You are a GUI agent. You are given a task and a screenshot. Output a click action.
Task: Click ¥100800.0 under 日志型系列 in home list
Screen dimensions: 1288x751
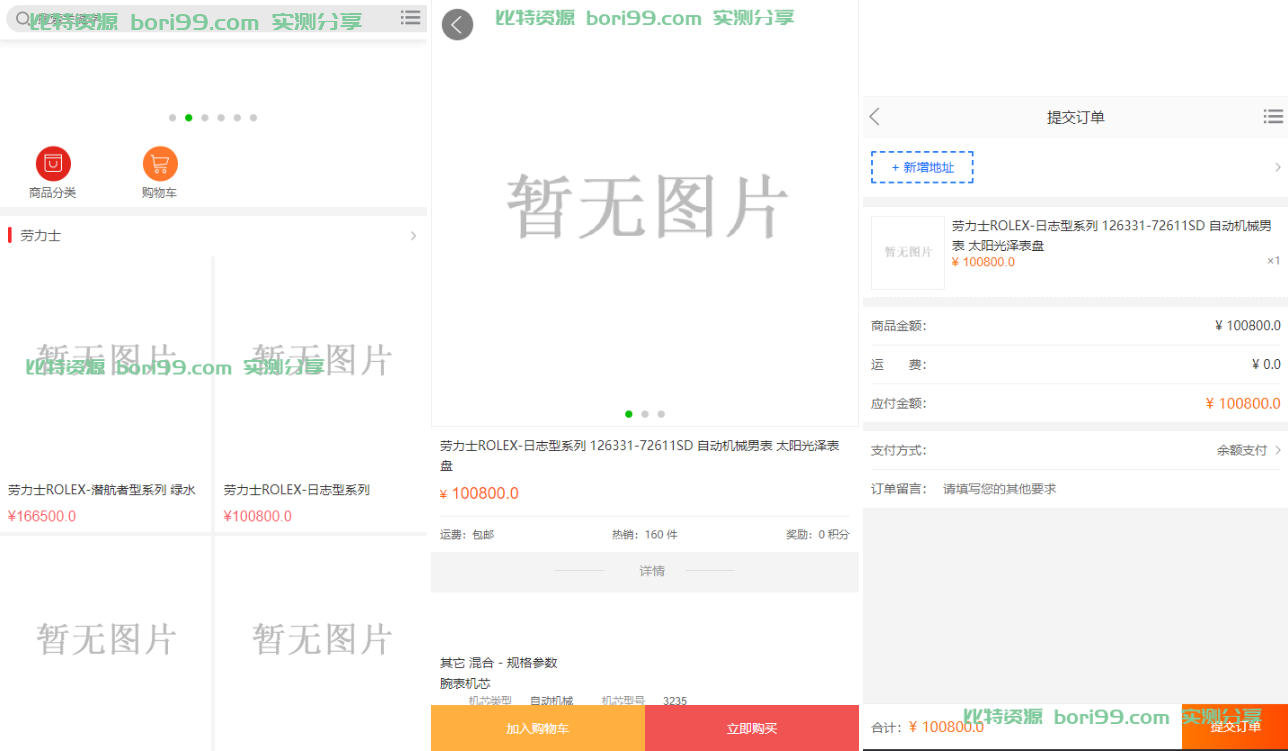258,516
